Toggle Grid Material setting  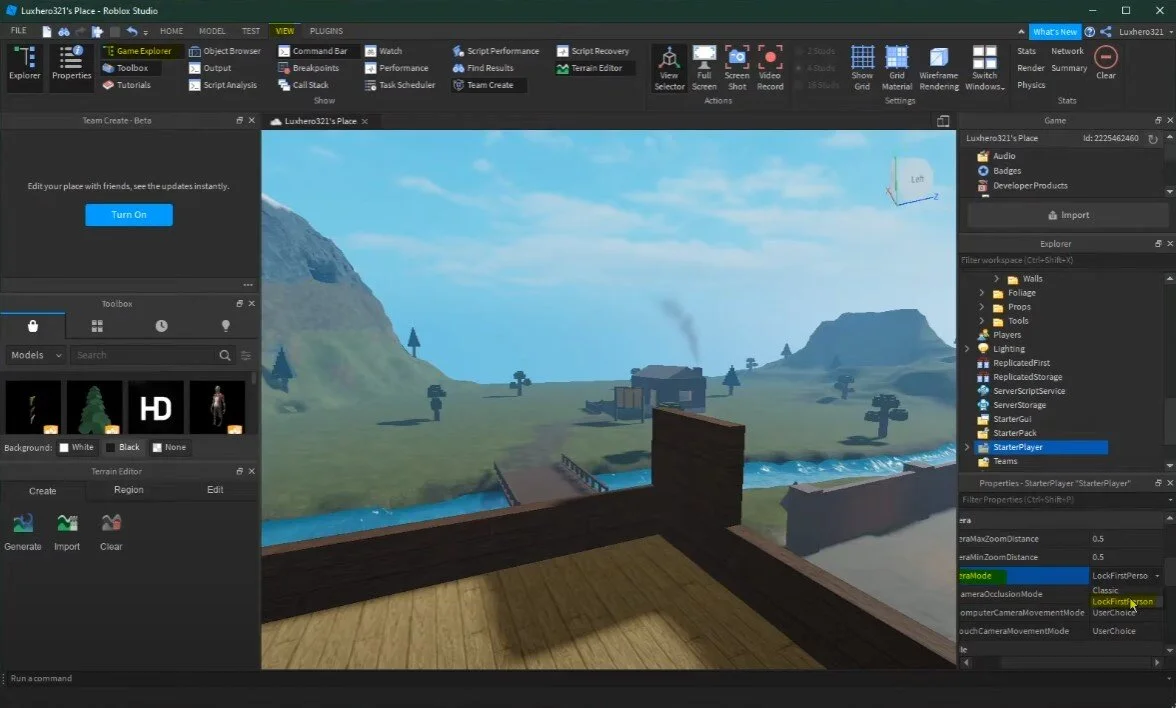[x=896, y=68]
